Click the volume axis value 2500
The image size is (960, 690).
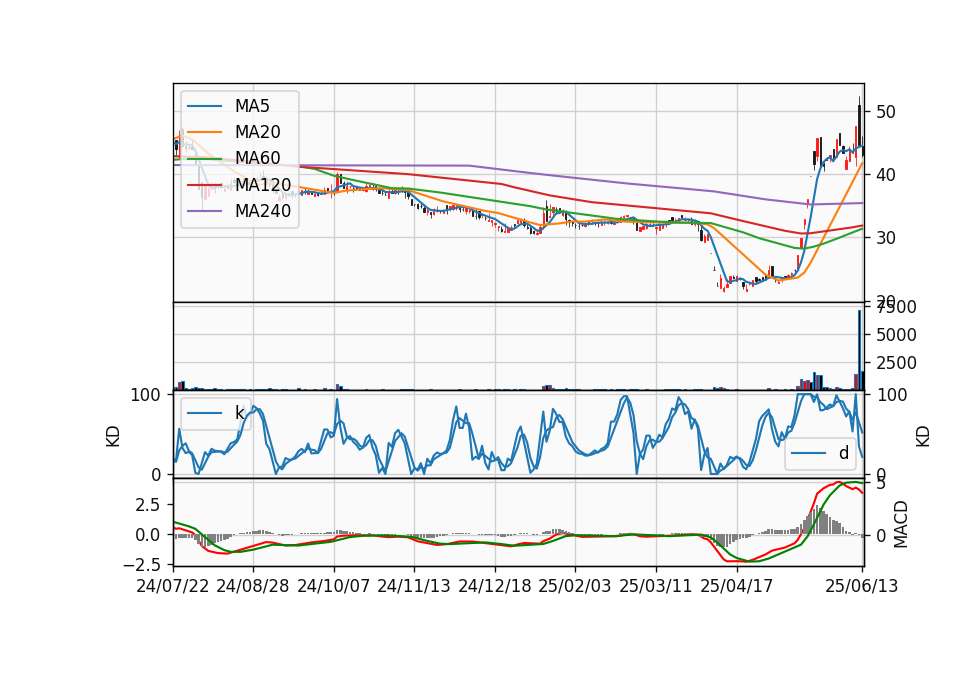pos(896,363)
